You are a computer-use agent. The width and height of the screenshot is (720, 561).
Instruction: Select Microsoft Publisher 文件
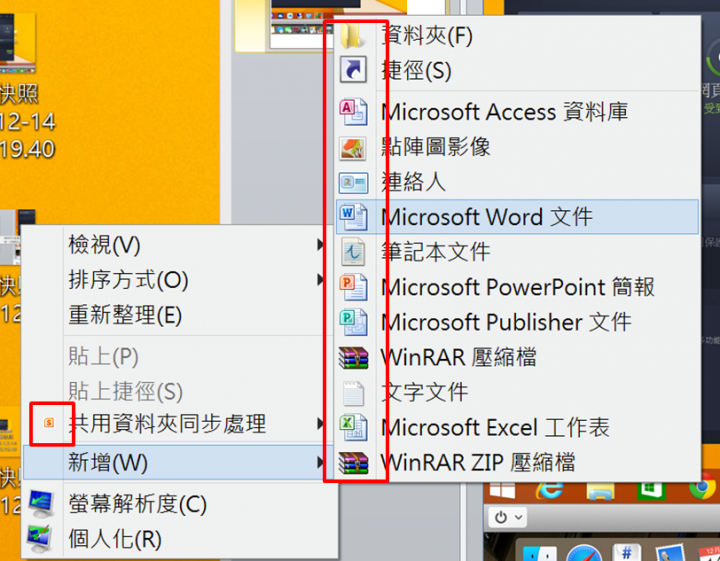click(x=518, y=322)
